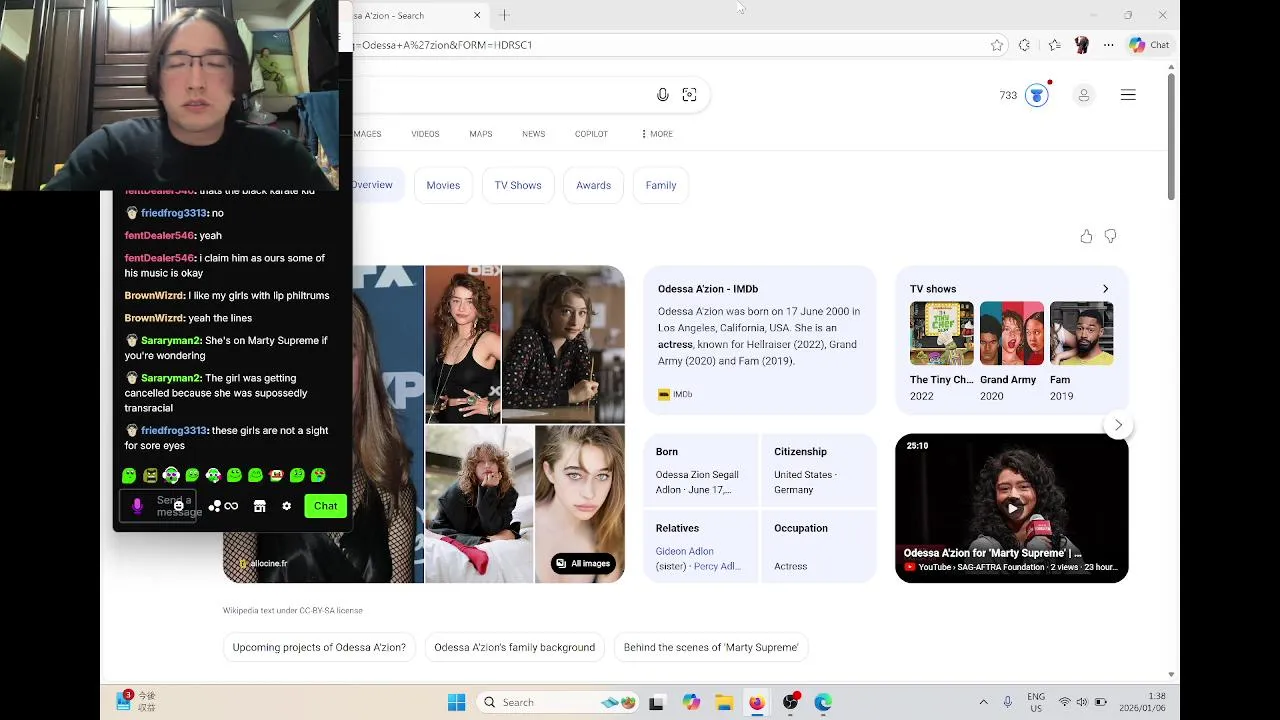Screen dimensions: 1280x720
Task: Open browser settings and more ellipsis
Action: (x=1108, y=45)
